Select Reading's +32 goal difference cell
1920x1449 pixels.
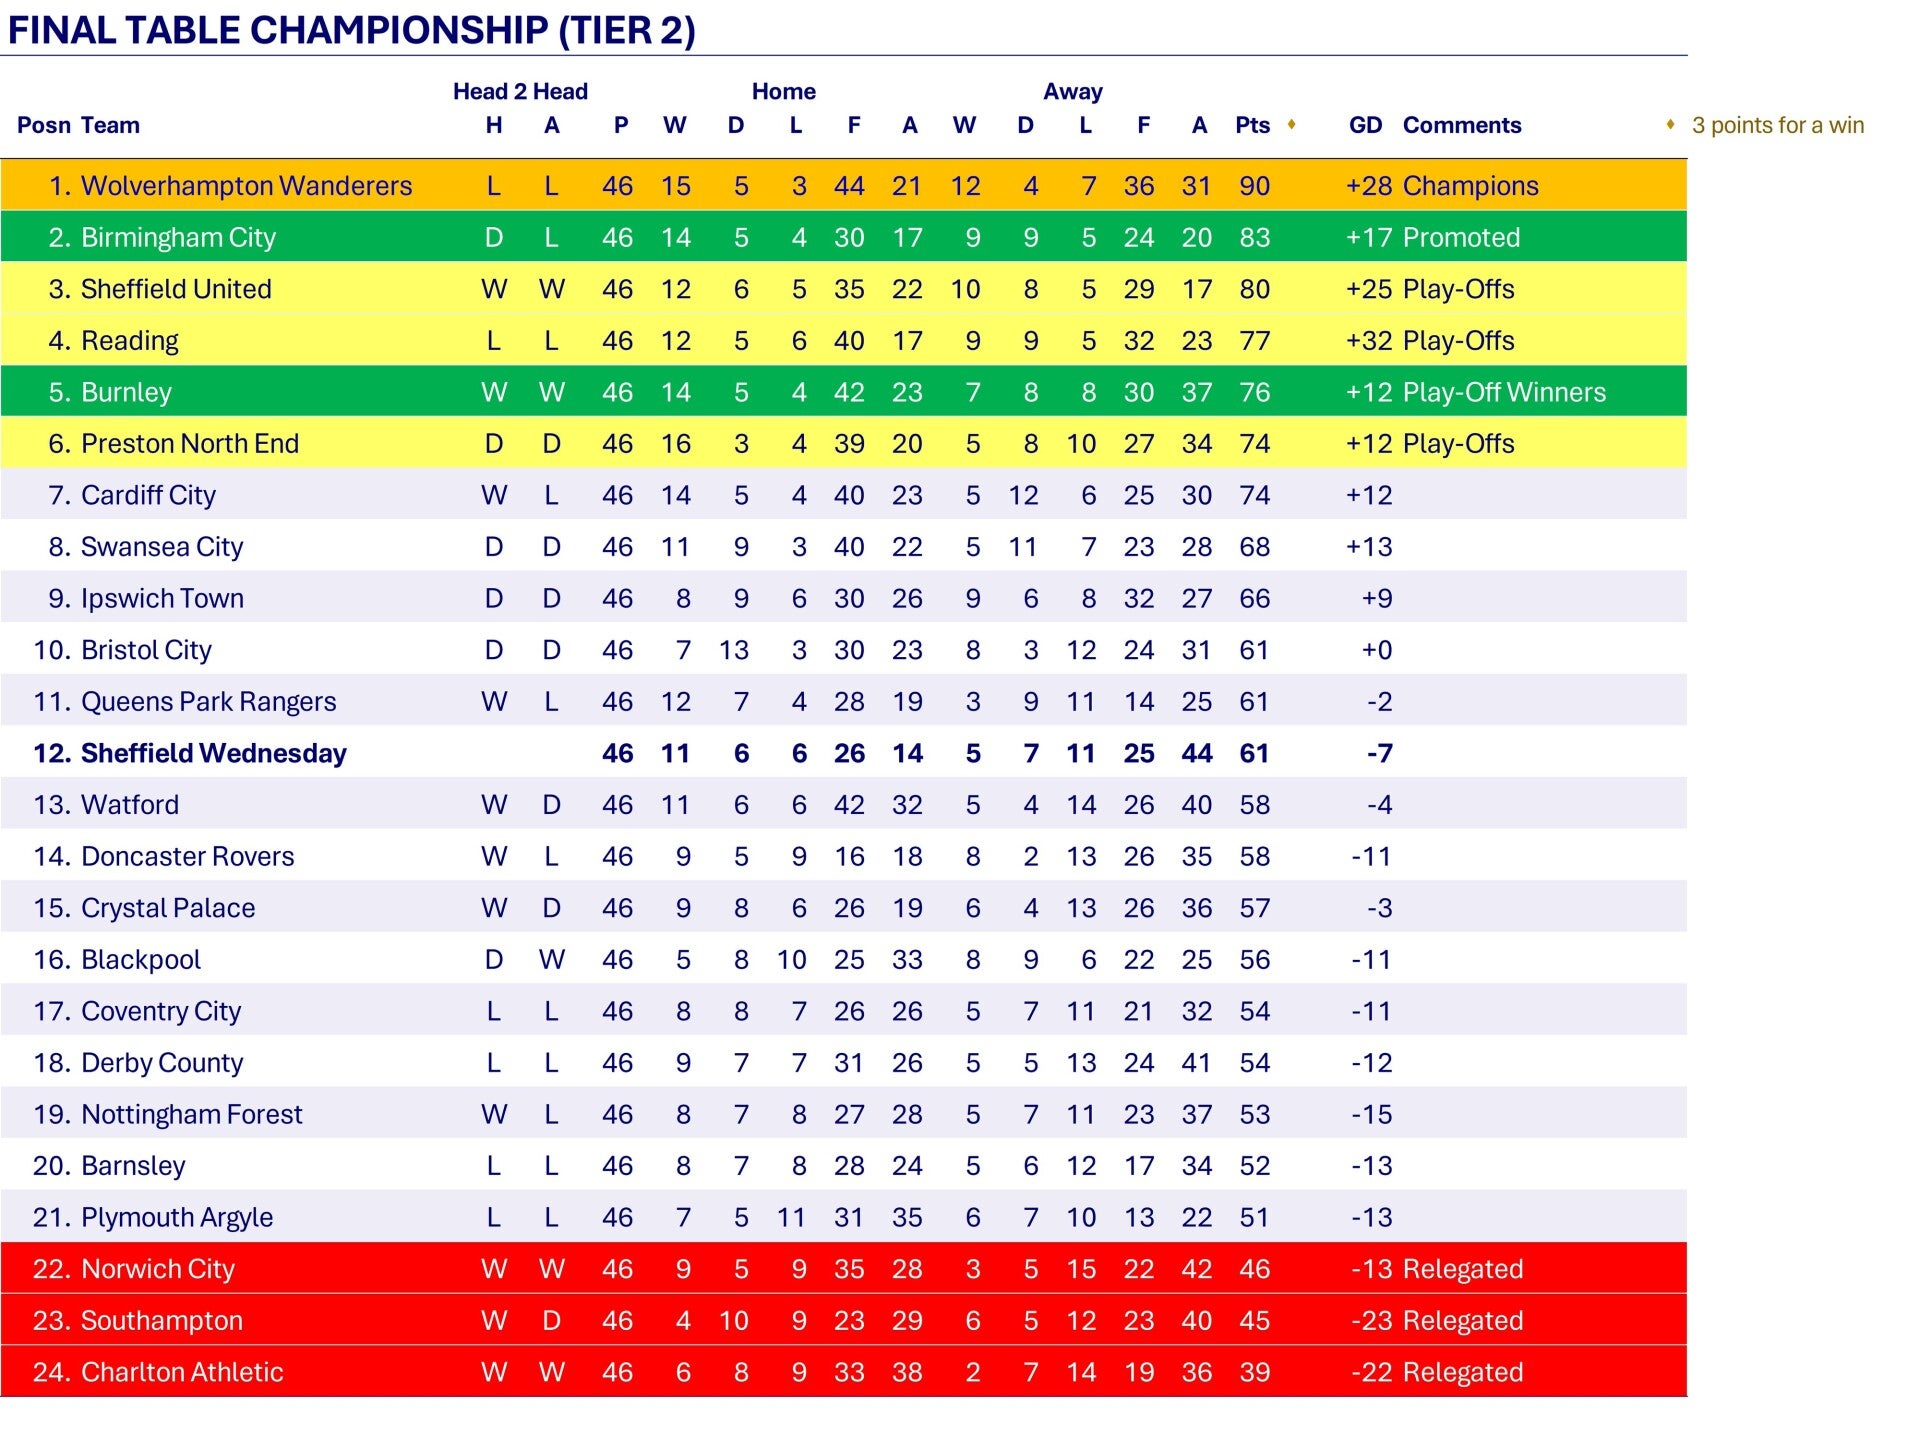(x=1369, y=341)
